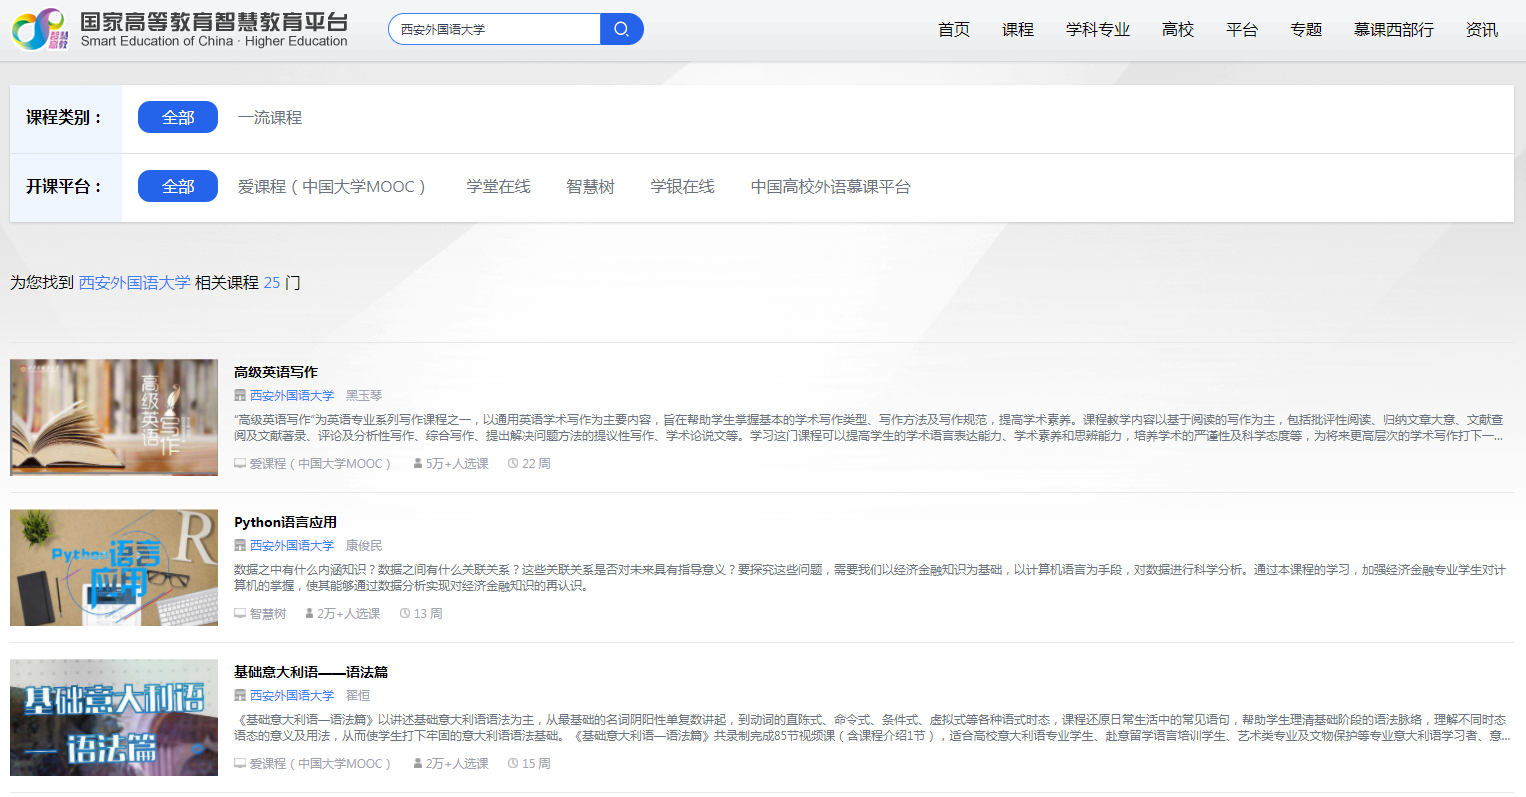Viewport: 1526px width, 797px height.
Task: Open the 高级英语写作 book thumbnail
Action: pyautogui.click(x=114, y=417)
